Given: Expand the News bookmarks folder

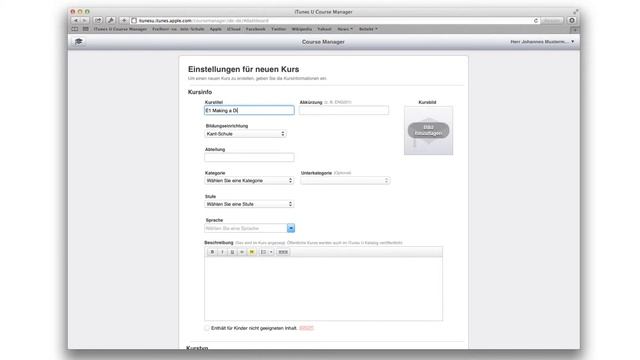Looking at the screenshot, I should coord(345,29).
